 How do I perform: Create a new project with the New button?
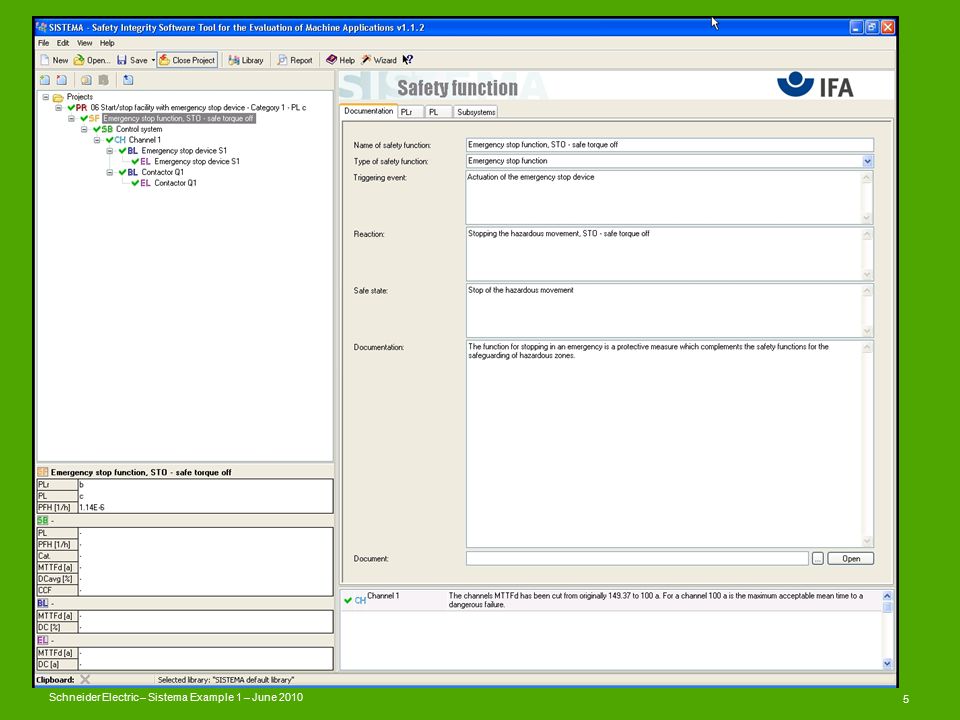[x=54, y=60]
